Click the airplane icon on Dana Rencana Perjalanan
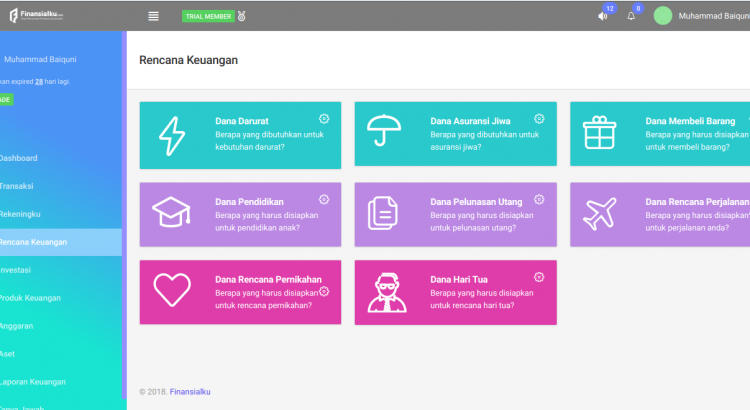The image size is (750, 410). pyautogui.click(x=599, y=214)
